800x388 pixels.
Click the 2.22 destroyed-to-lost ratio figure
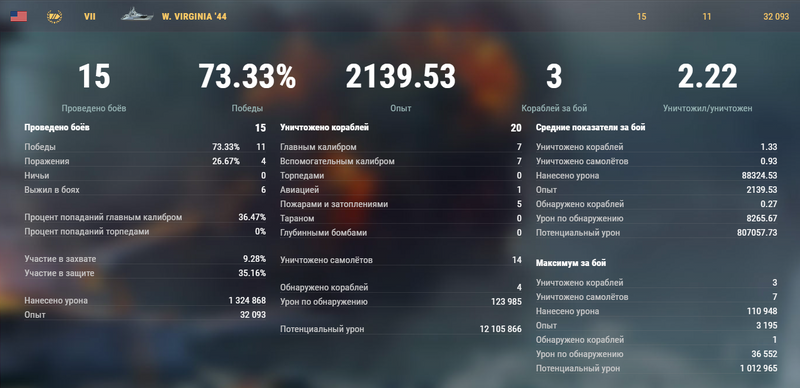click(x=707, y=77)
